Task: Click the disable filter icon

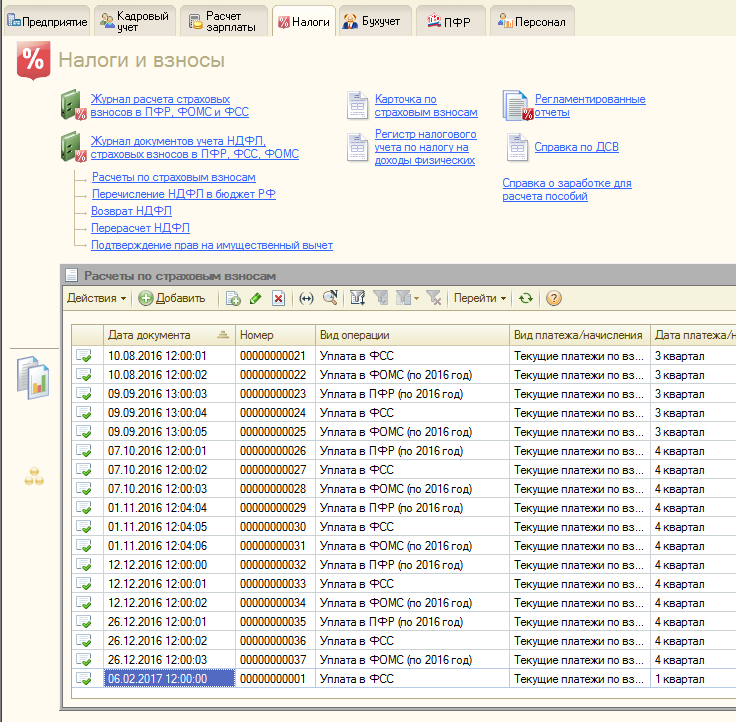Action: coord(433,298)
